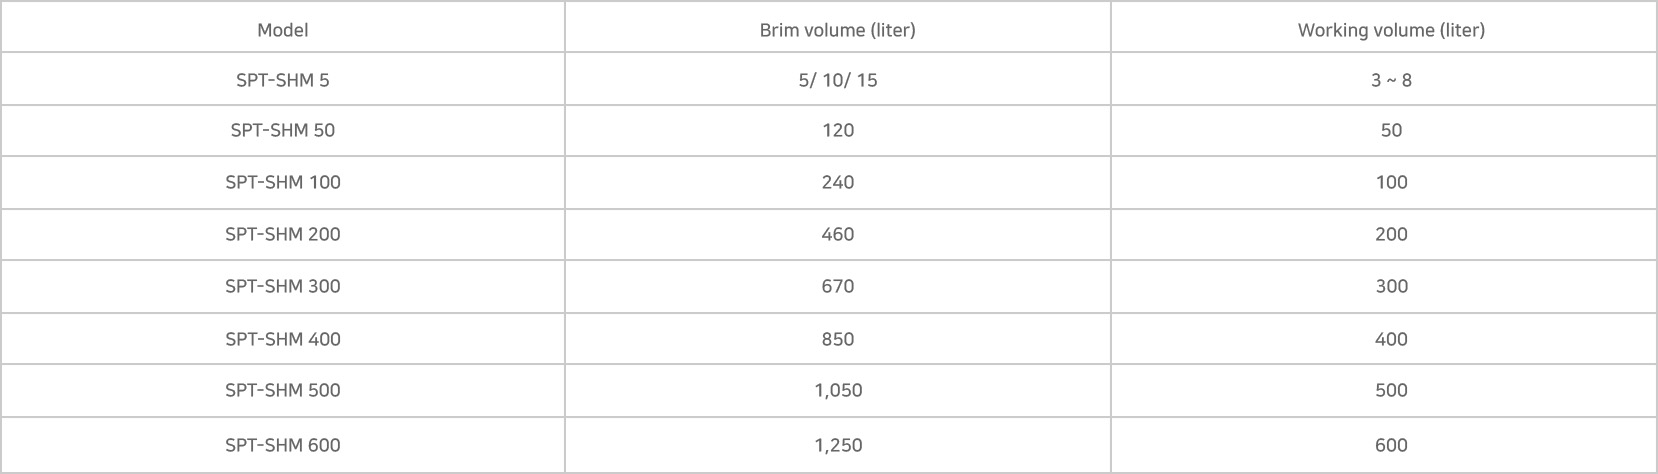The width and height of the screenshot is (1658, 474).
Task: Click the Brim volume (liter) header
Action: click(838, 30)
